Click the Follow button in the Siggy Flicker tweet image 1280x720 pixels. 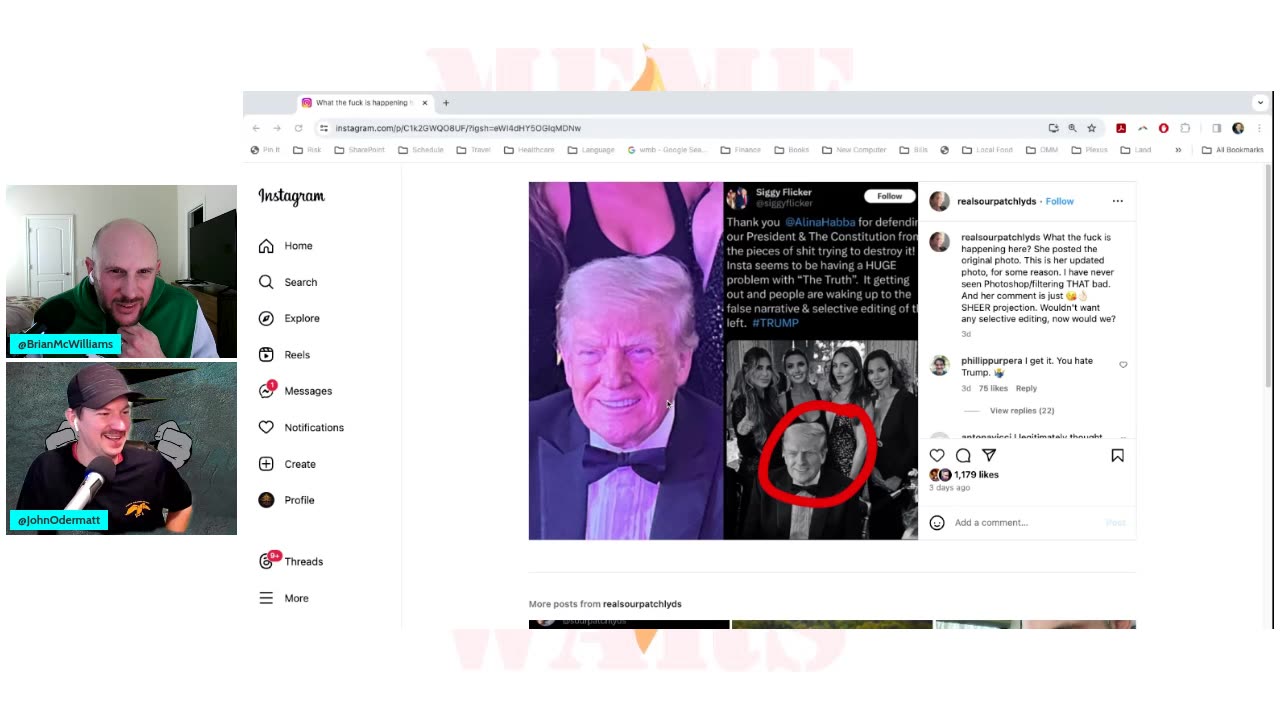(x=889, y=196)
